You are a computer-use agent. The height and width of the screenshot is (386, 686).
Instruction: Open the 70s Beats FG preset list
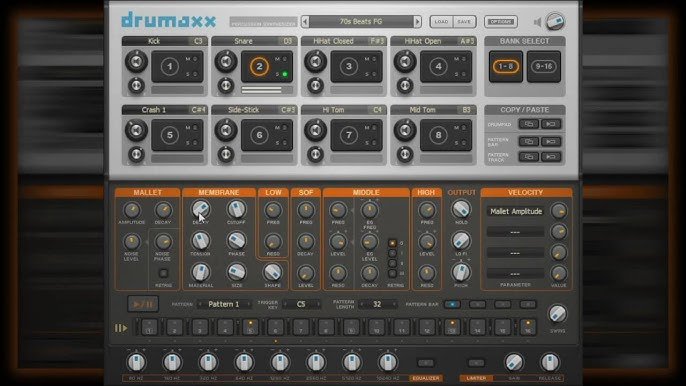pyautogui.click(x=361, y=21)
